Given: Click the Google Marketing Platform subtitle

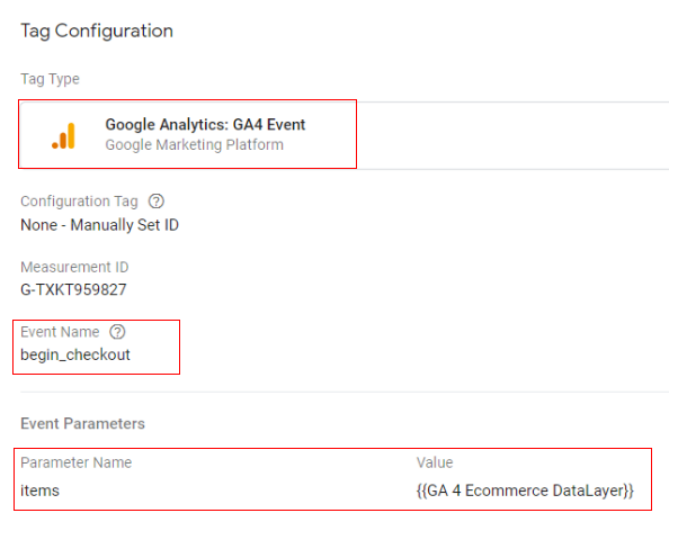Looking at the screenshot, I should [x=194, y=145].
